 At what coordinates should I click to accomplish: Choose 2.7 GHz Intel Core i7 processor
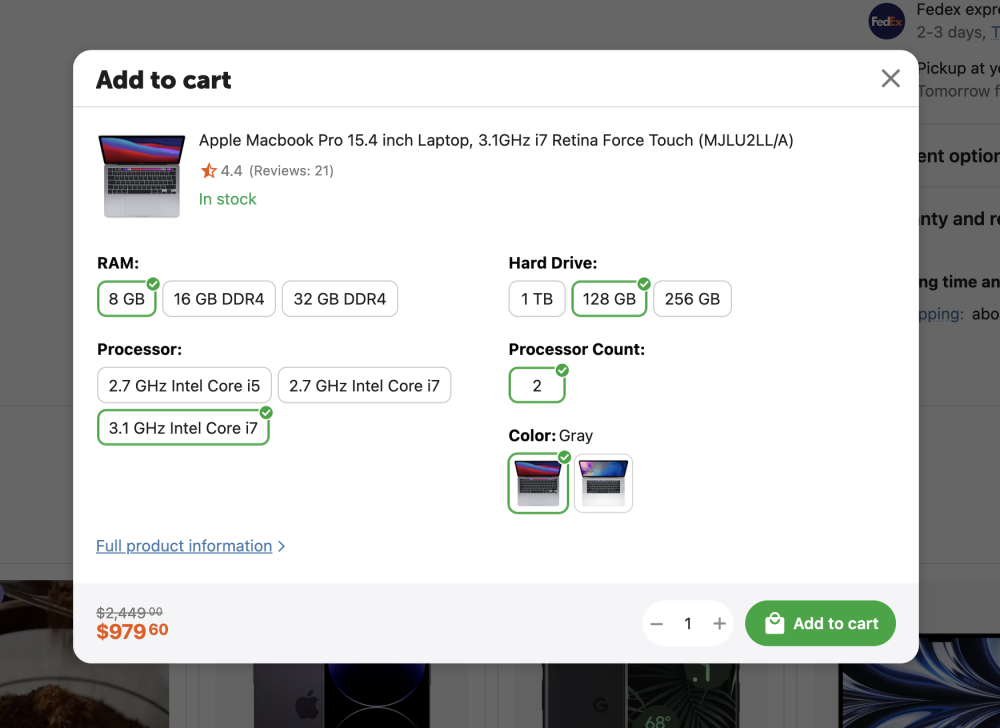tap(364, 386)
